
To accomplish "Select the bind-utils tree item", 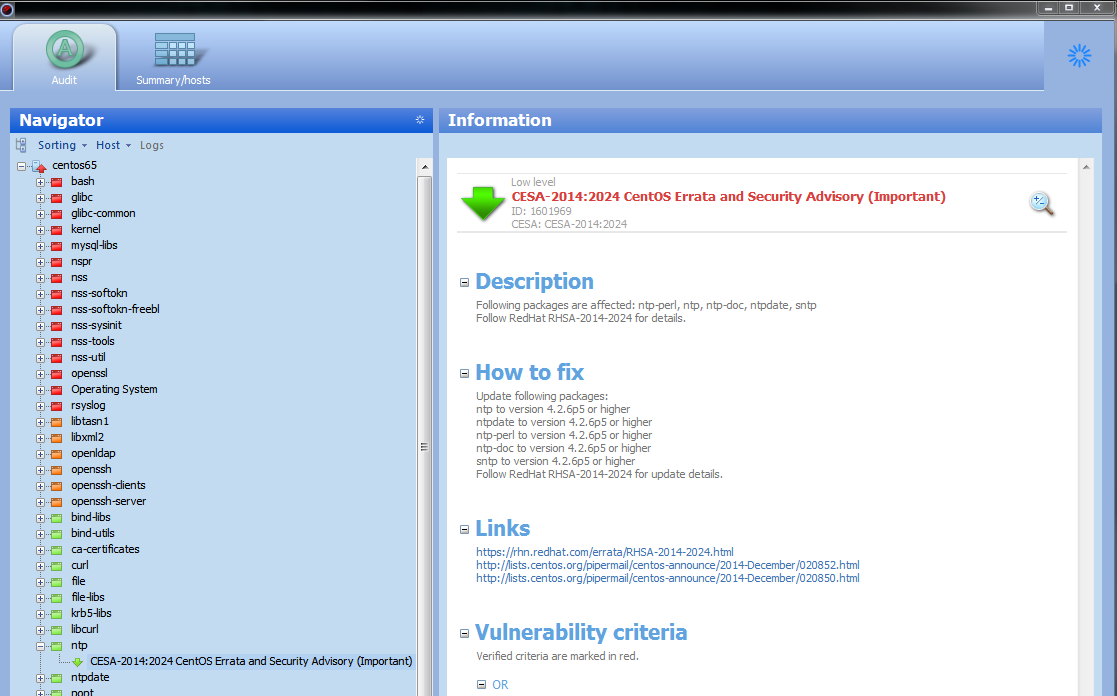I will point(93,534).
